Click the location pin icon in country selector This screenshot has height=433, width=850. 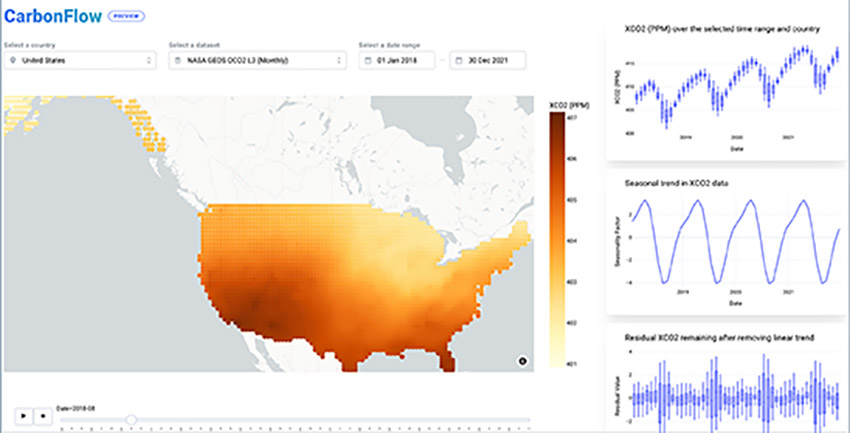(x=13, y=61)
